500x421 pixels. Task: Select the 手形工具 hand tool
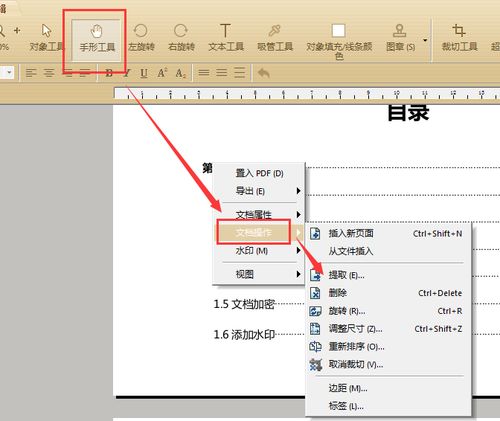pyautogui.click(x=96, y=39)
